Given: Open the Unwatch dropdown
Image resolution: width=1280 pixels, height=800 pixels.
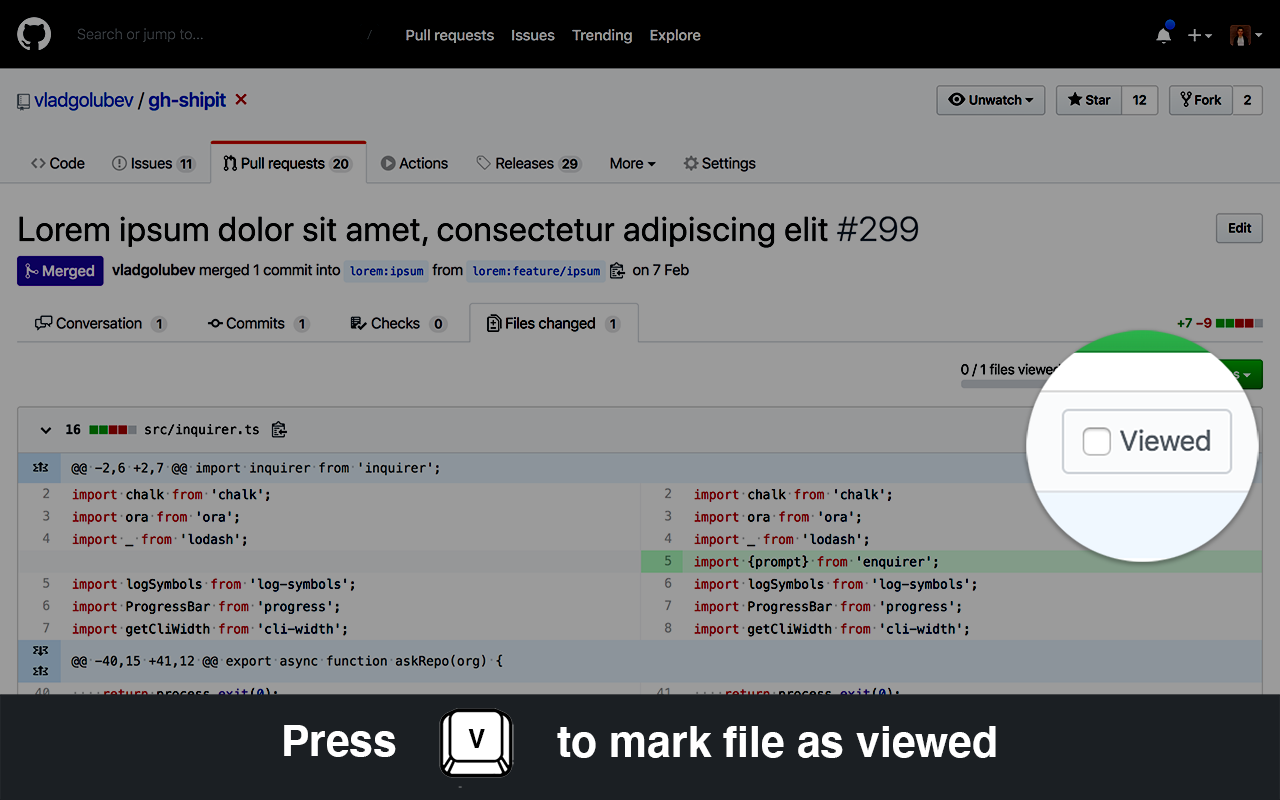Looking at the screenshot, I should click(991, 100).
